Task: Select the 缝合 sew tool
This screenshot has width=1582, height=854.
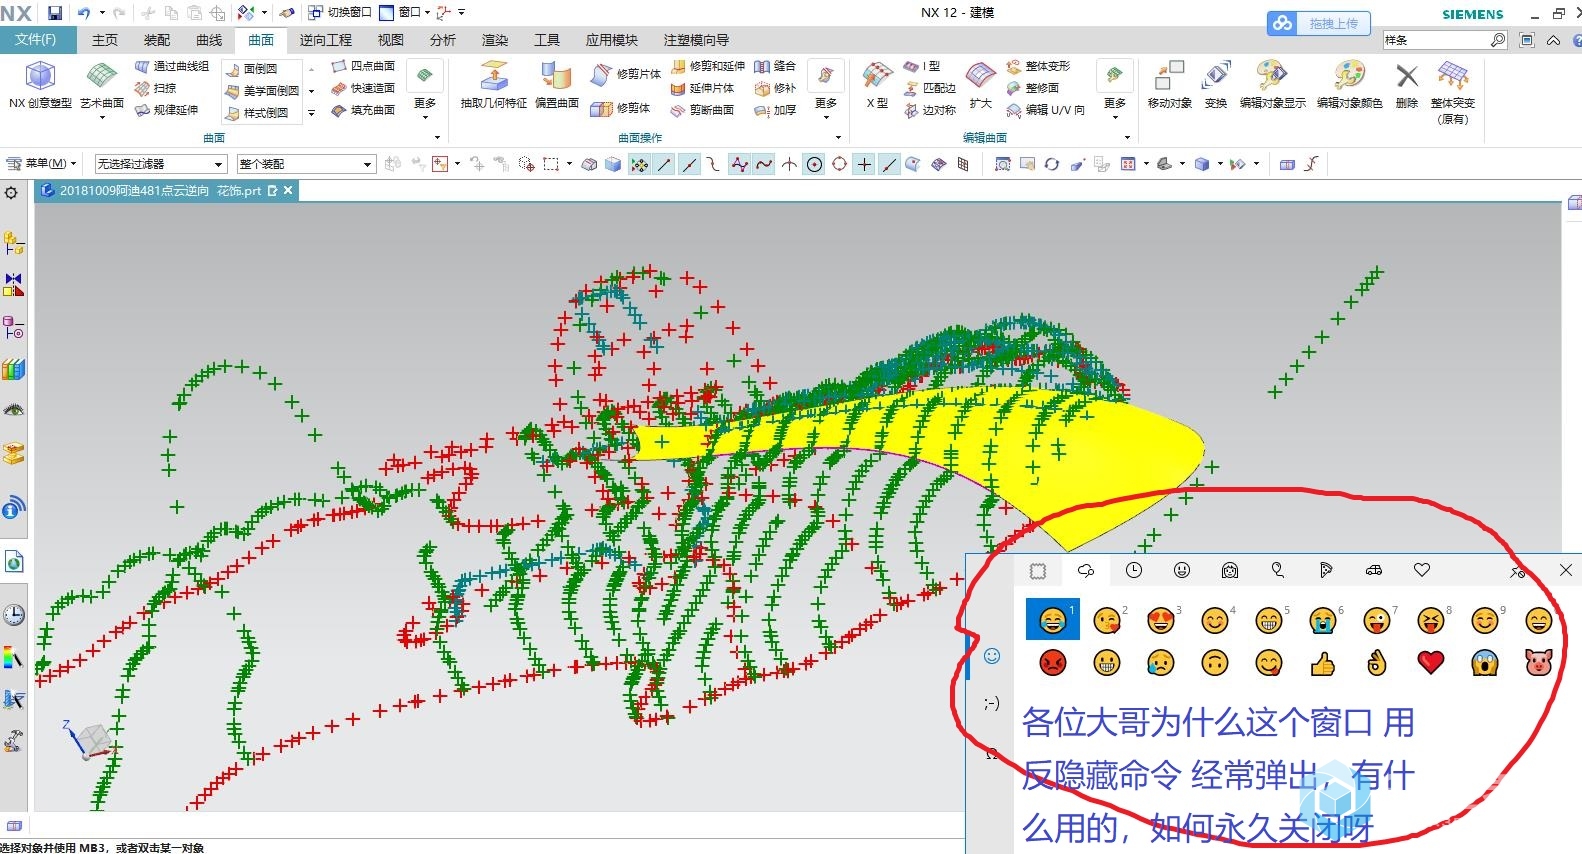Action: (x=775, y=66)
